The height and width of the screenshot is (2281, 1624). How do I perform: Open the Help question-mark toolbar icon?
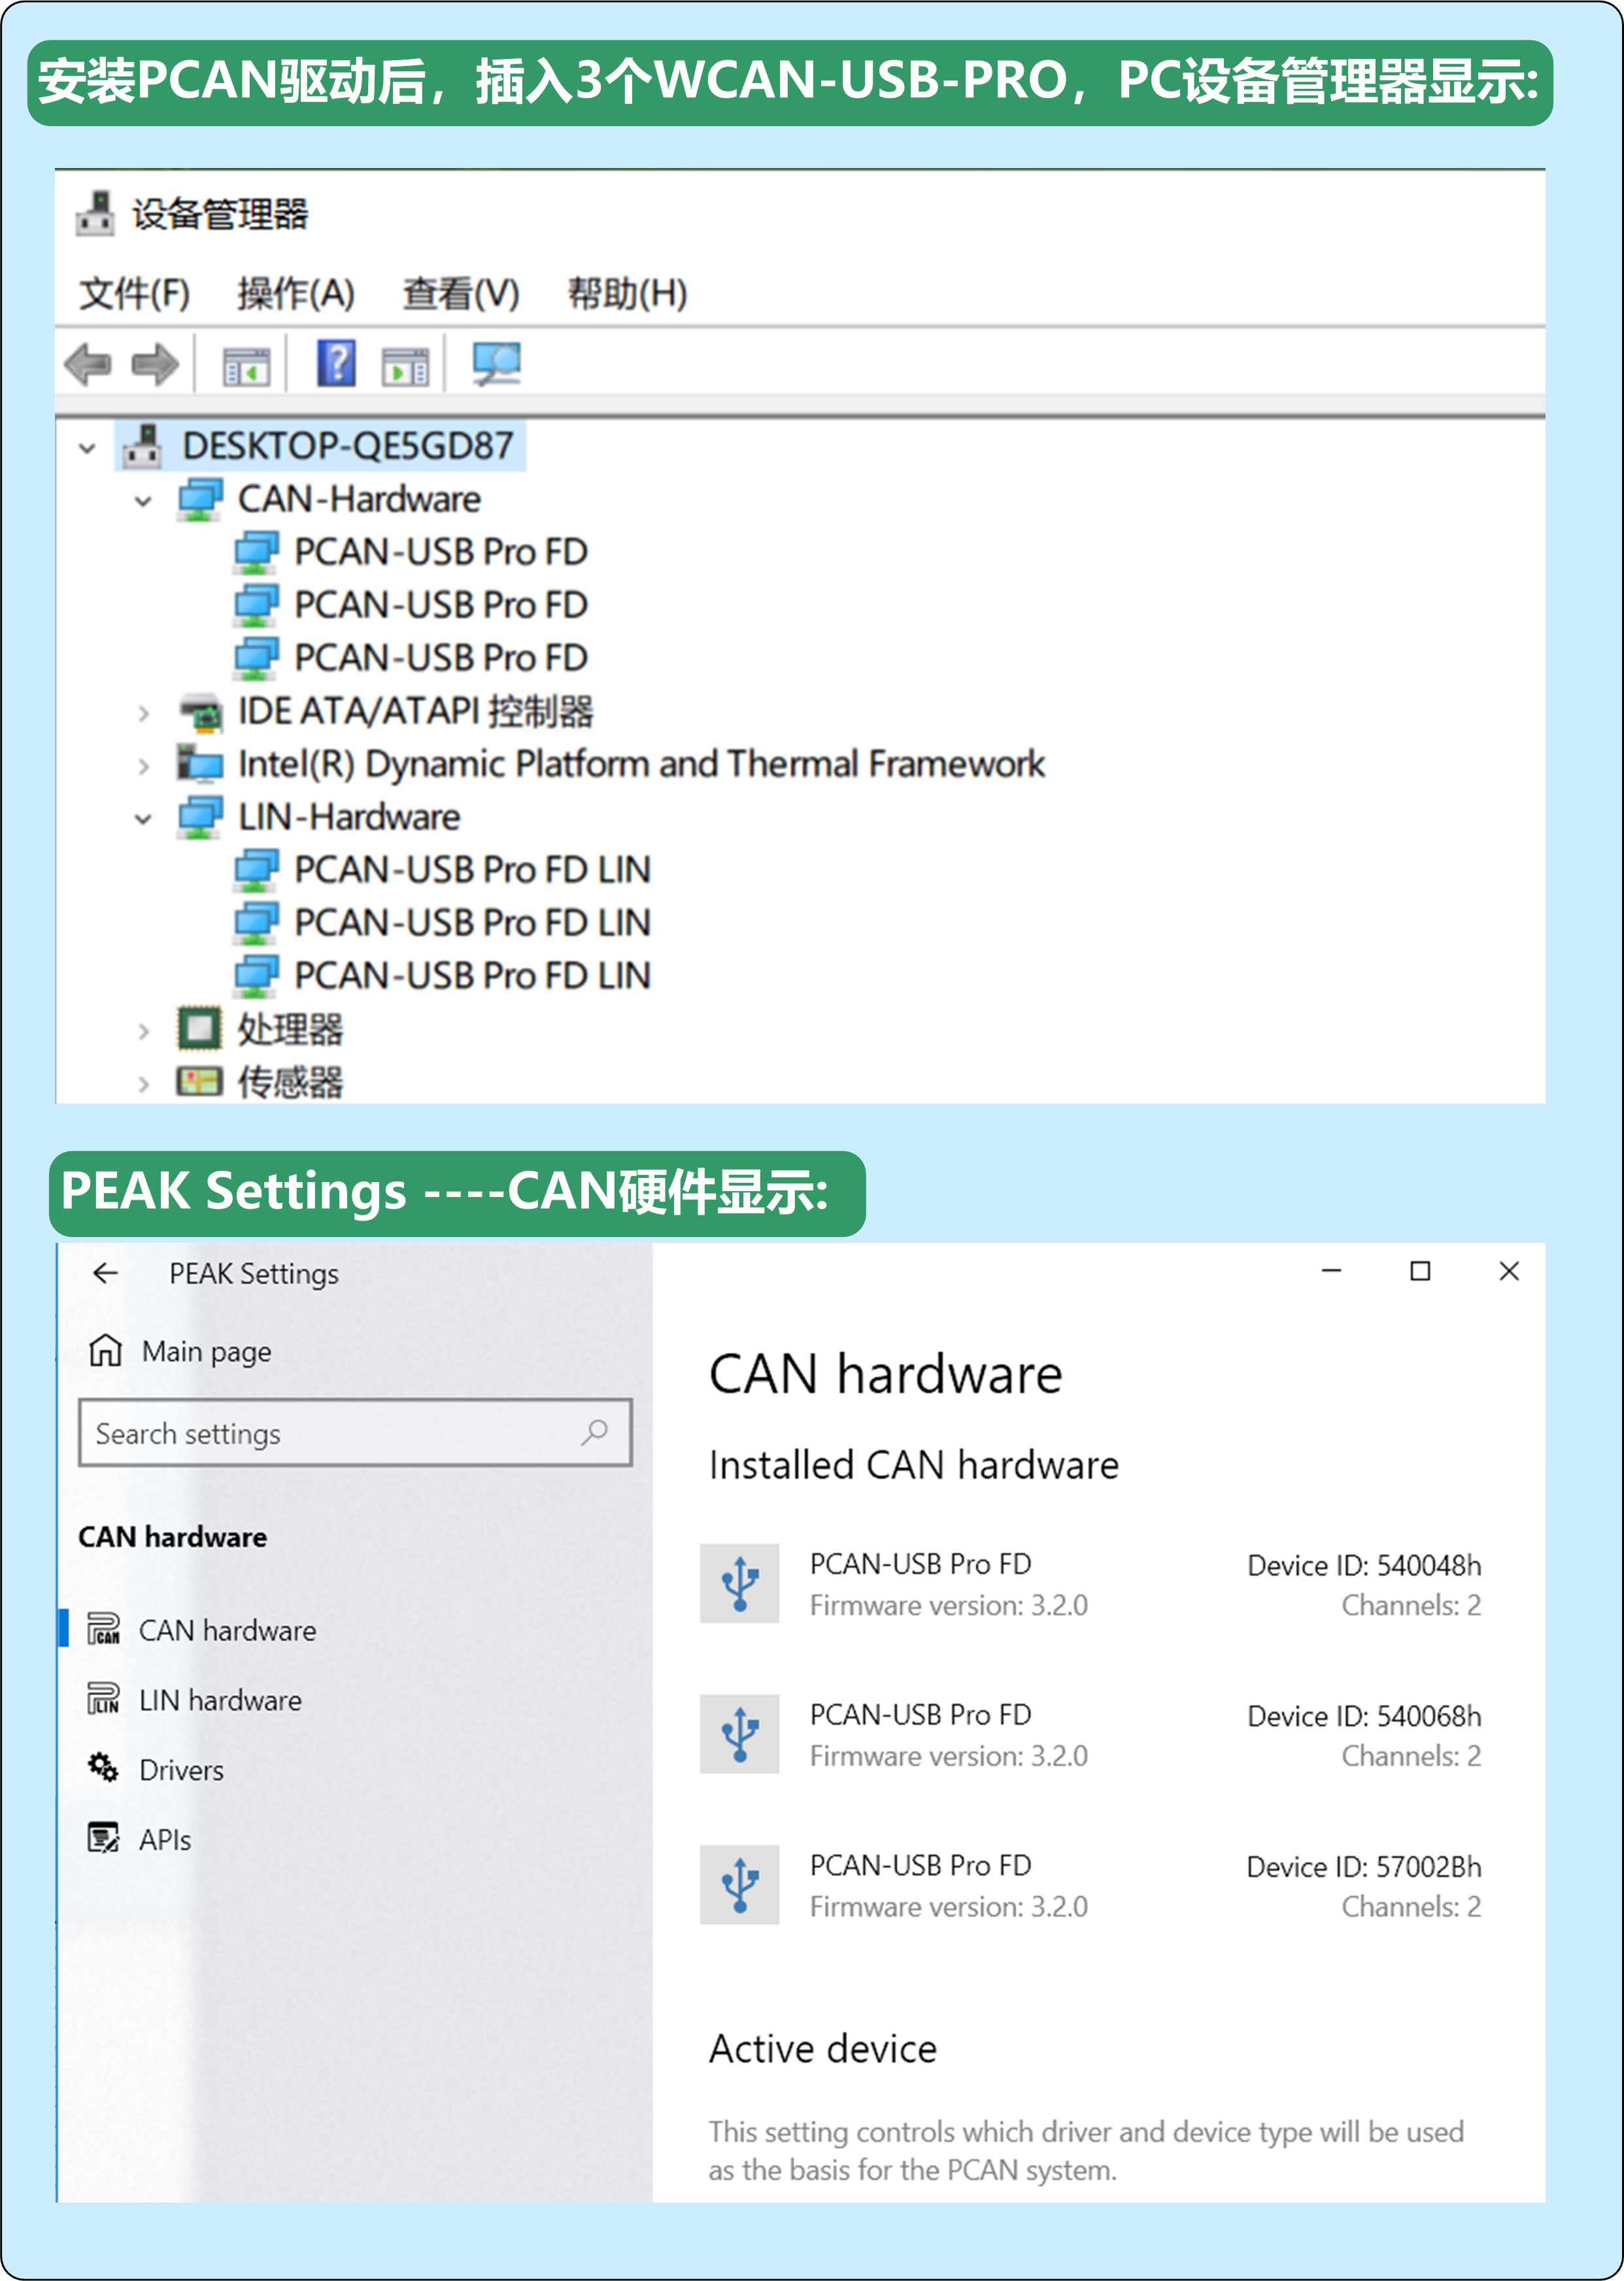click(x=337, y=363)
